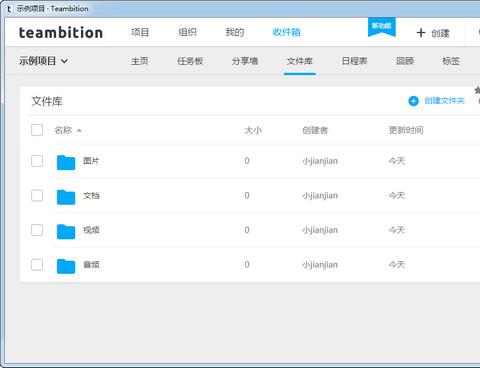Click the 更新时间 column header

point(406,130)
